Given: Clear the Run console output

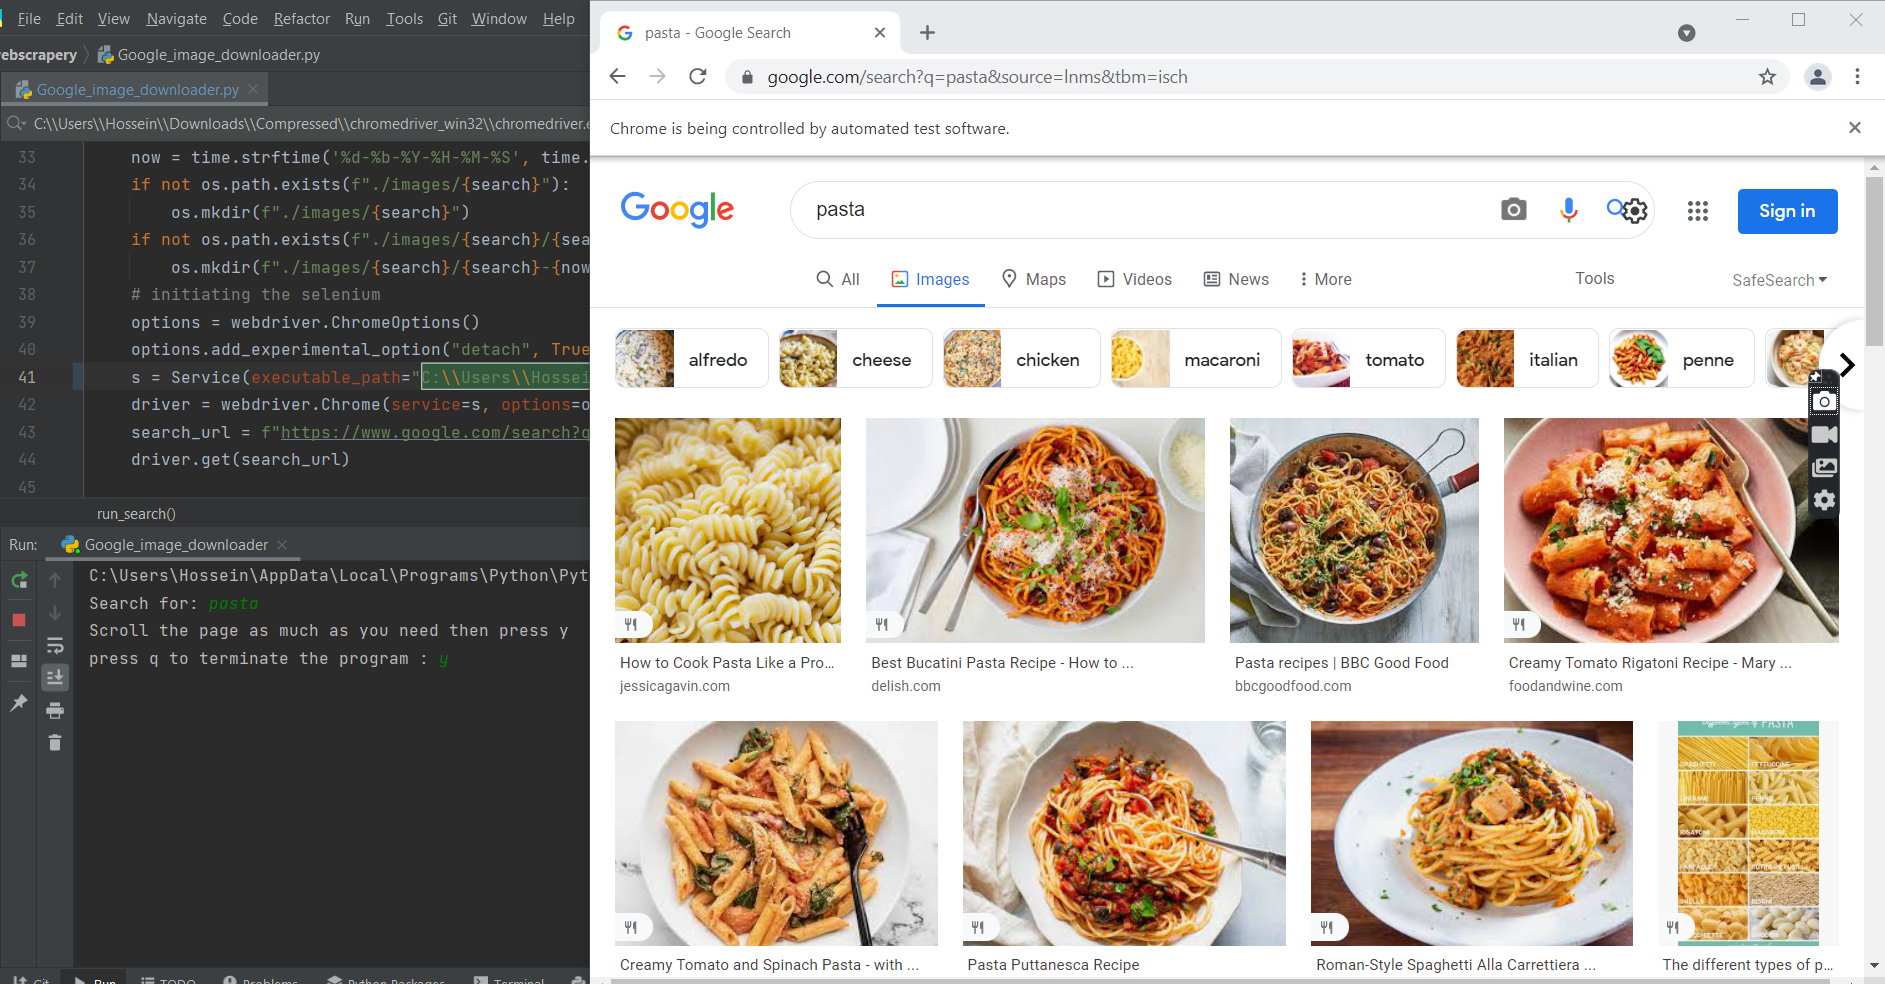Looking at the screenshot, I should (x=55, y=742).
